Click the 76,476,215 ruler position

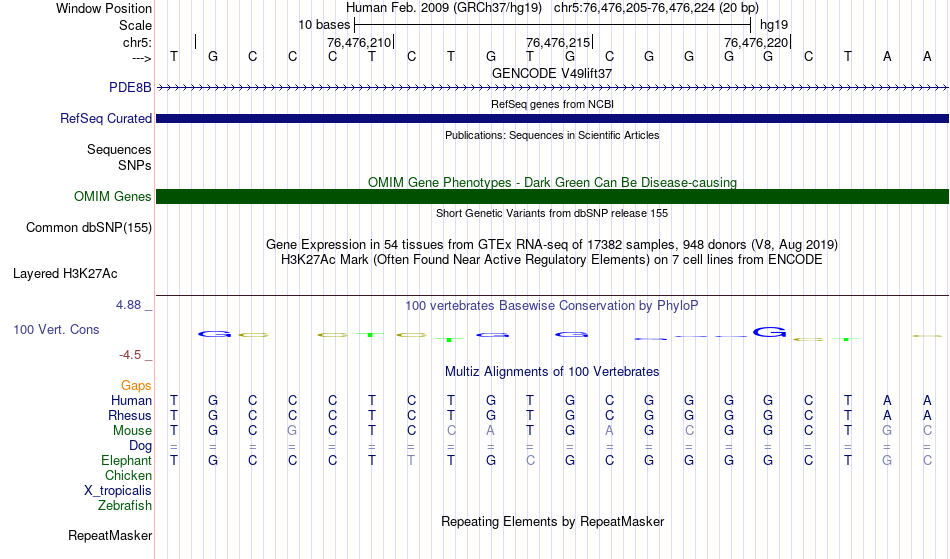tap(558, 42)
